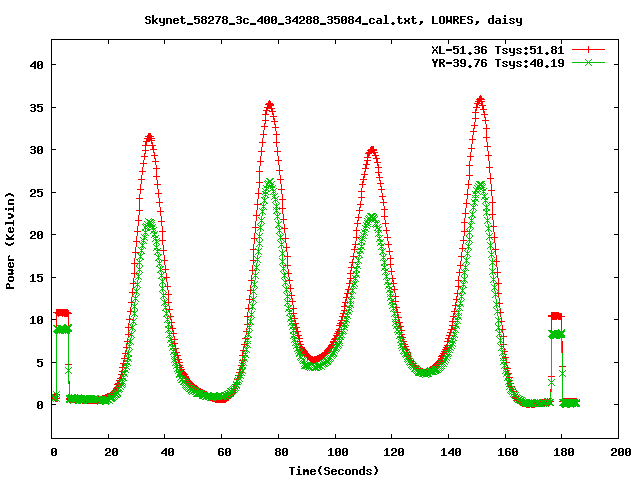
Task: Click y-axis tick label 10
Action: [x=36, y=320]
